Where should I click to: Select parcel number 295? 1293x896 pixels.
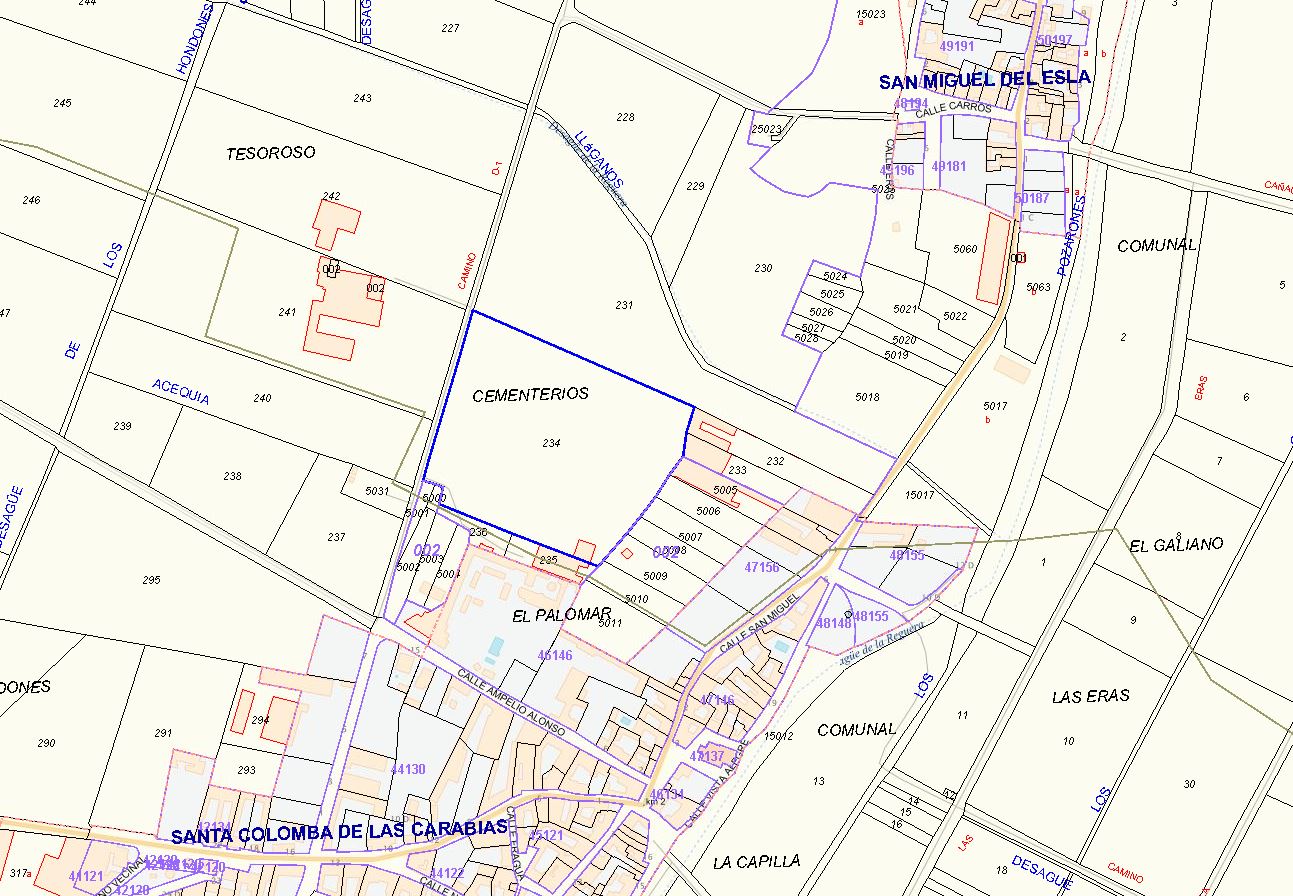tap(152, 580)
